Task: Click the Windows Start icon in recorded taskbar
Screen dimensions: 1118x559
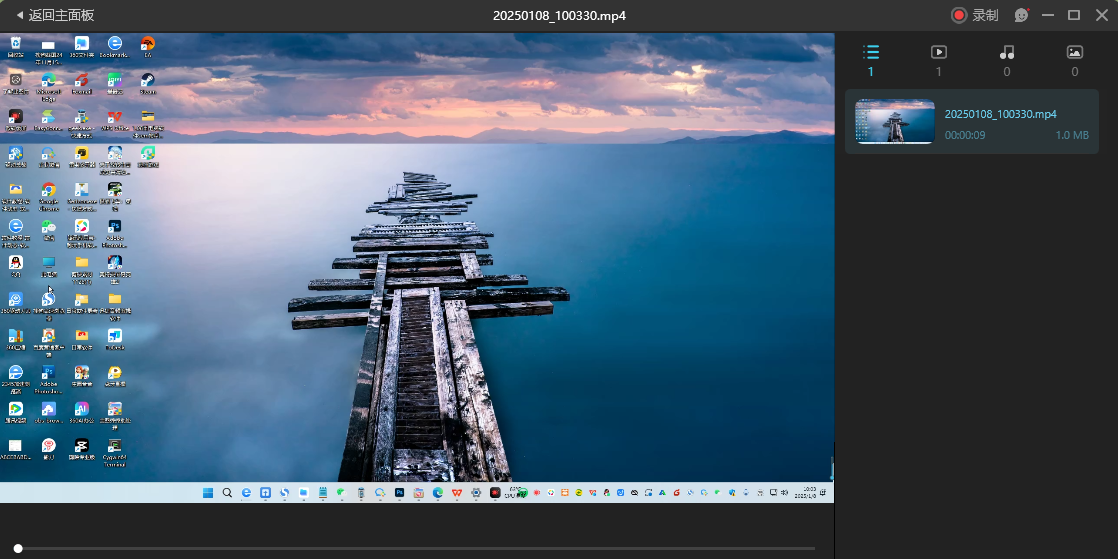Action: click(208, 493)
